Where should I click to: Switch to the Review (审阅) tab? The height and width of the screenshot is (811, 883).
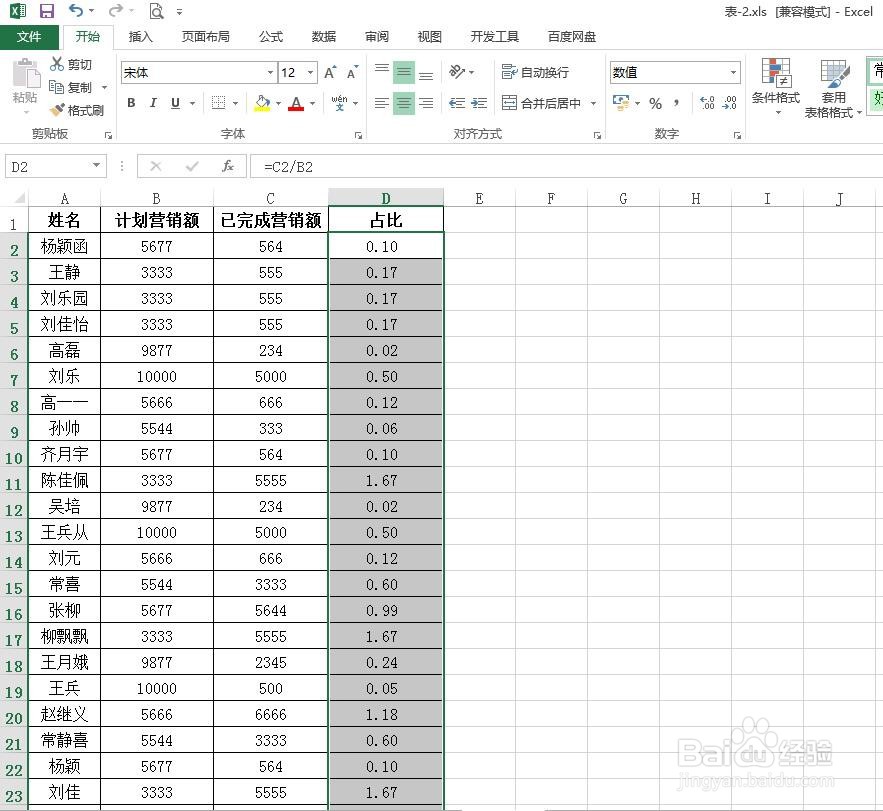point(377,37)
